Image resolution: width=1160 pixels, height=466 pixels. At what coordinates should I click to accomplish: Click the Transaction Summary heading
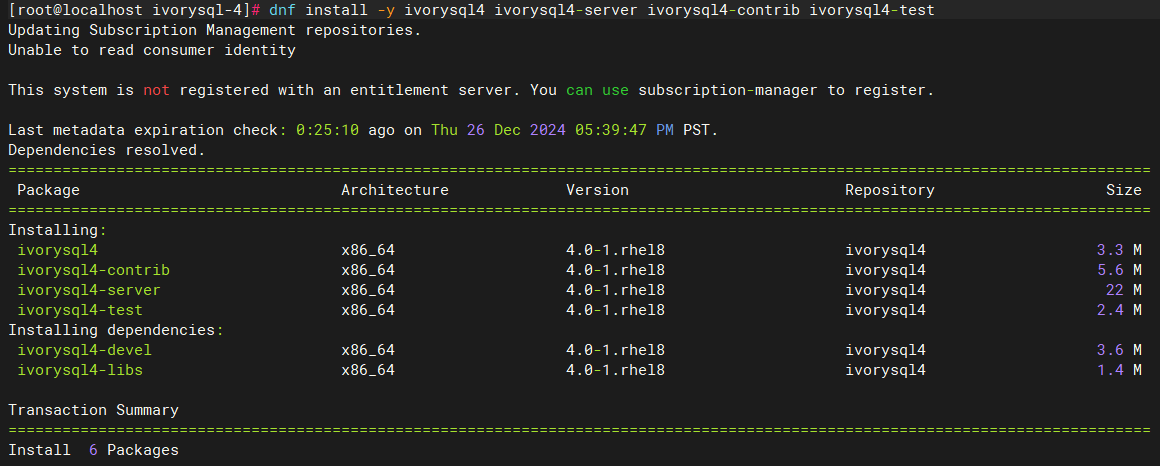(93, 410)
